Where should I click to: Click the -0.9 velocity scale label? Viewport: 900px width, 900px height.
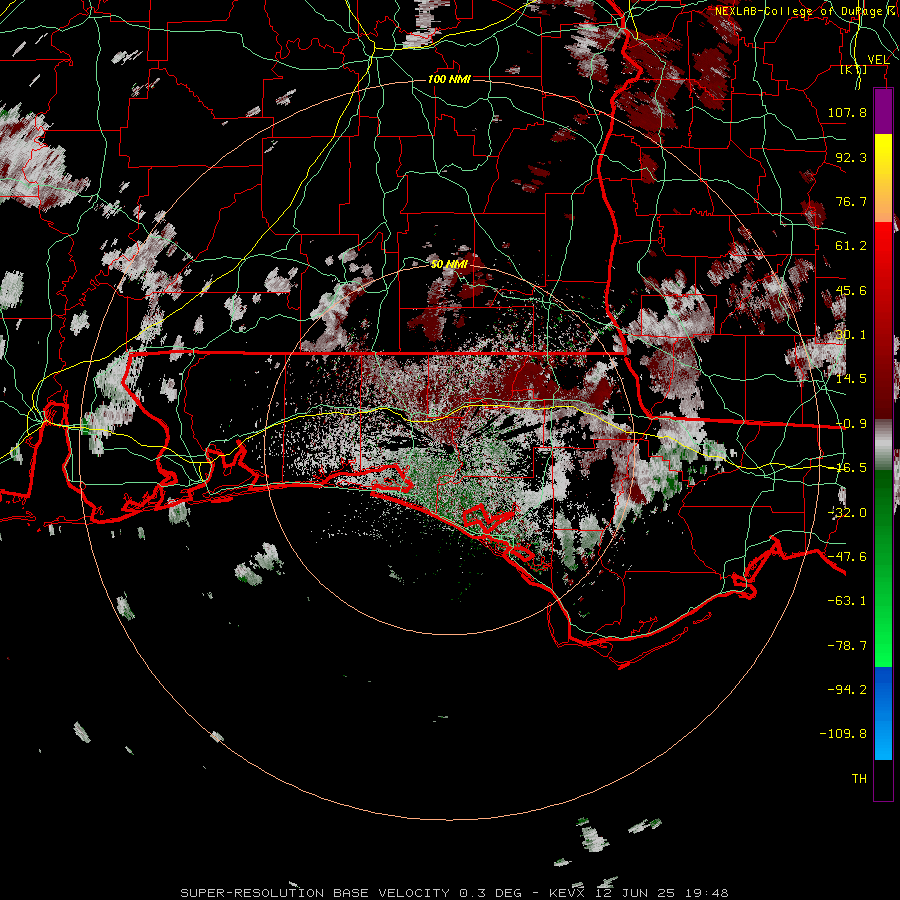(x=851, y=424)
